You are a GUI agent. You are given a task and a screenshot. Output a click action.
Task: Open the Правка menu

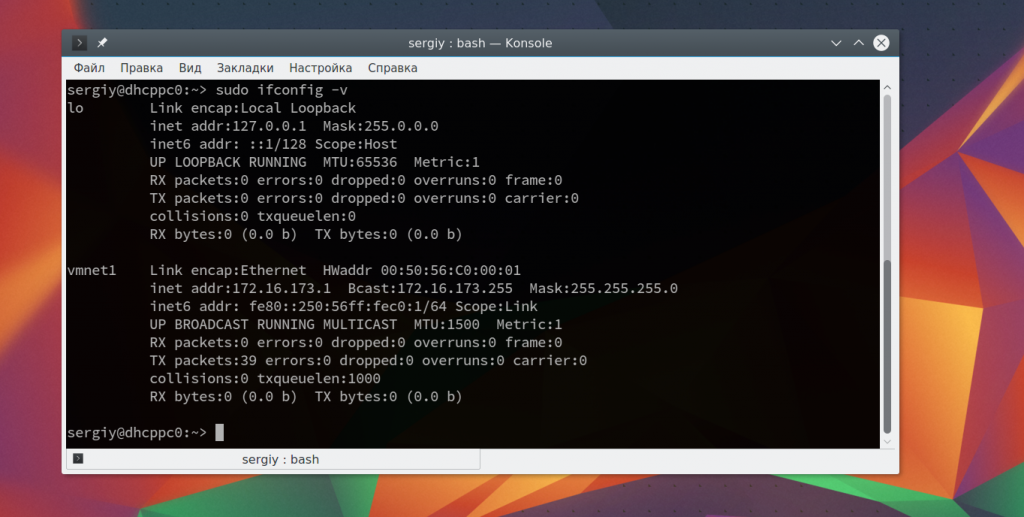tap(141, 68)
